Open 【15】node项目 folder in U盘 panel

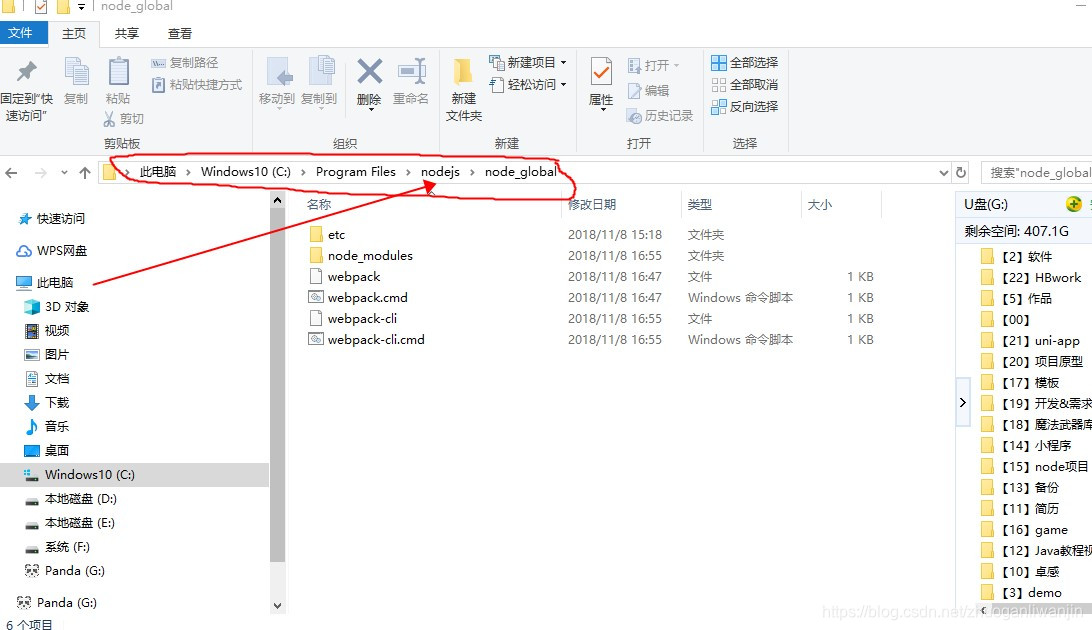[1035, 466]
